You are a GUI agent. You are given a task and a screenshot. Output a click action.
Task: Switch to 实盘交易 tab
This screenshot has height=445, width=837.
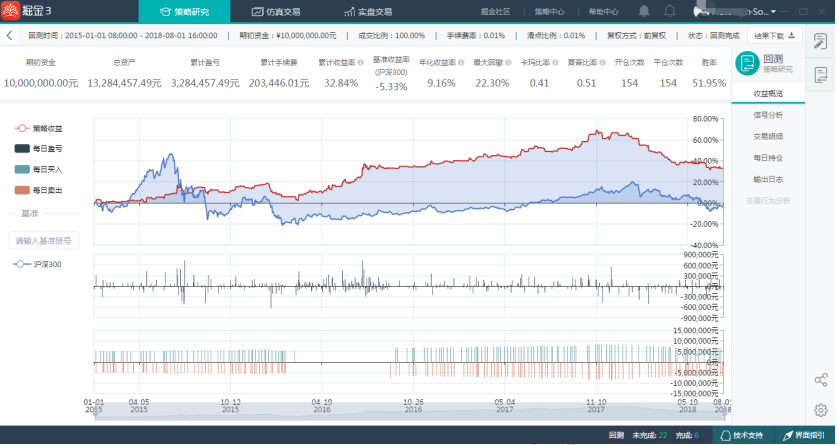[368, 11]
